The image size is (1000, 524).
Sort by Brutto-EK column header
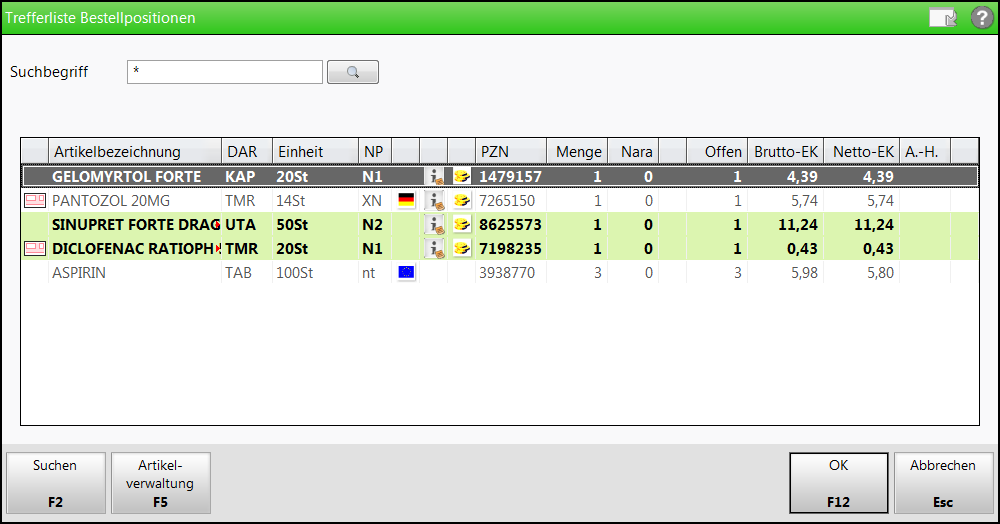click(x=786, y=152)
